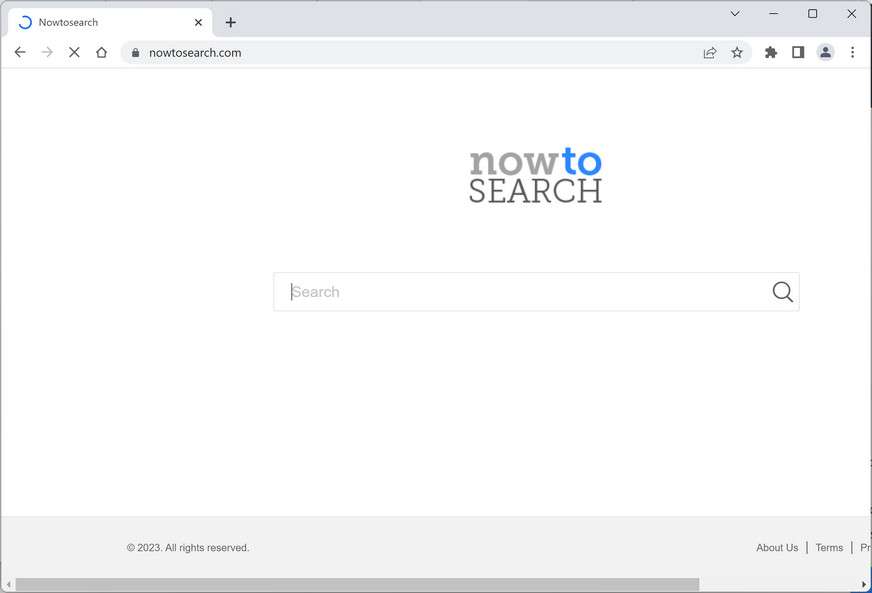Image resolution: width=872 pixels, height=593 pixels.
Task: Open the Terms footer link
Action: (829, 547)
